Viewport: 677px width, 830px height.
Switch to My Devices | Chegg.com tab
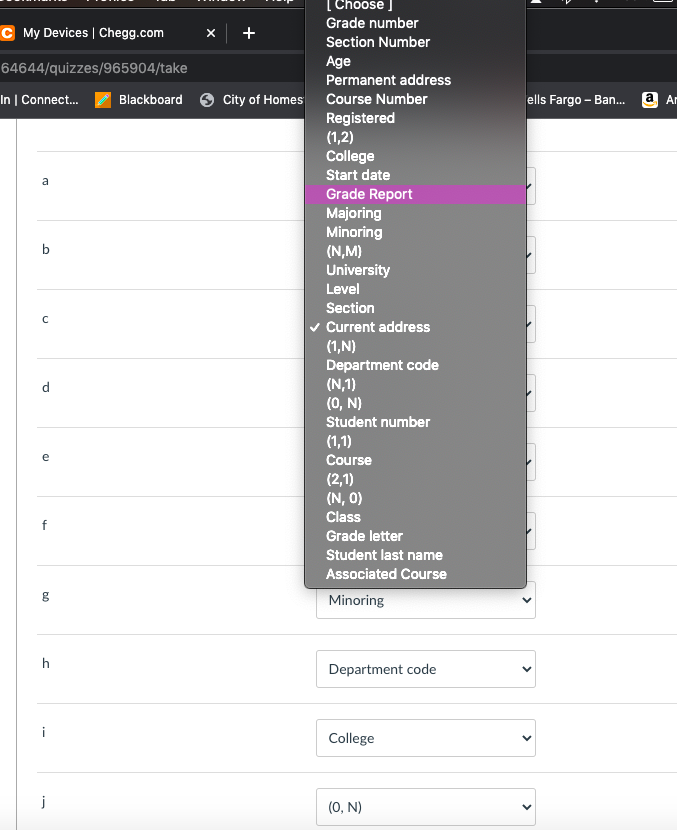[x=93, y=33]
